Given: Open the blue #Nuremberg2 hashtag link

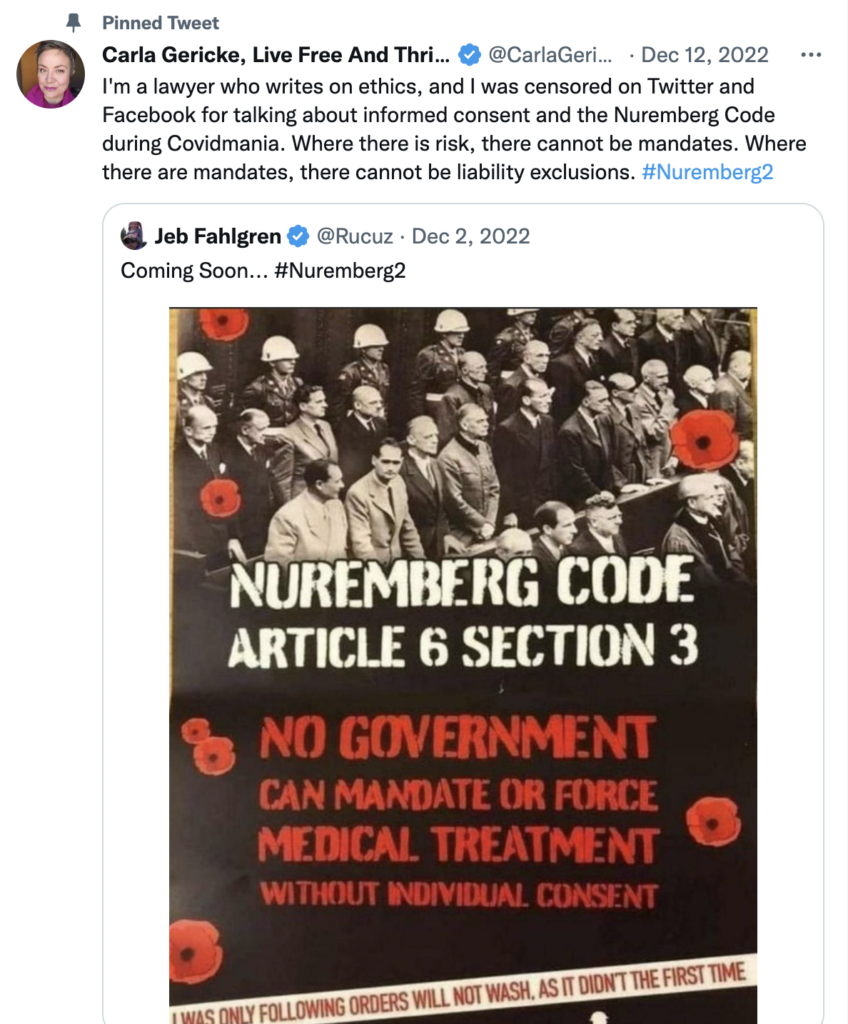Looking at the screenshot, I should [707, 172].
